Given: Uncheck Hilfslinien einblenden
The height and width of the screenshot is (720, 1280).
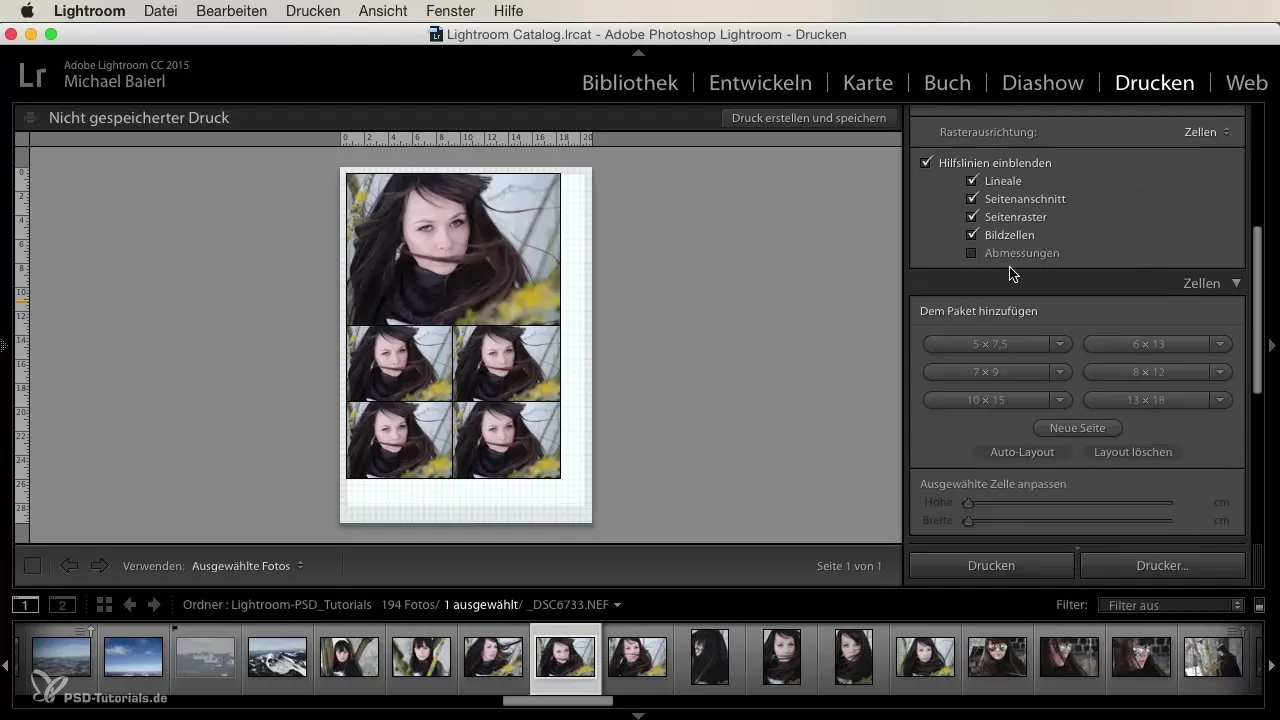Looking at the screenshot, I should pyautogui.click(x=926, y=162).
